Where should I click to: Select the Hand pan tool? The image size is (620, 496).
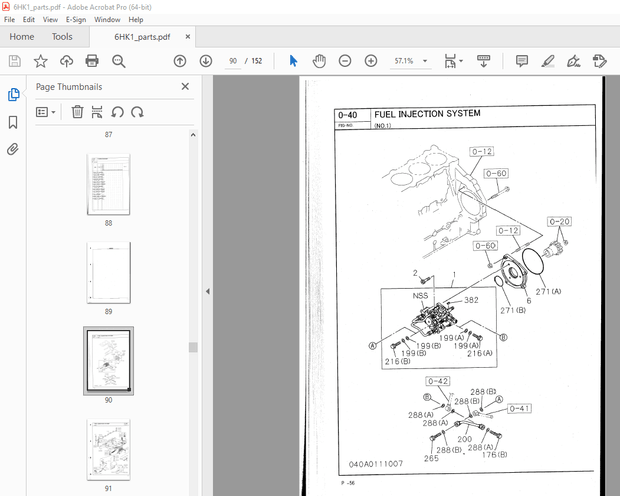pos(319,61)
